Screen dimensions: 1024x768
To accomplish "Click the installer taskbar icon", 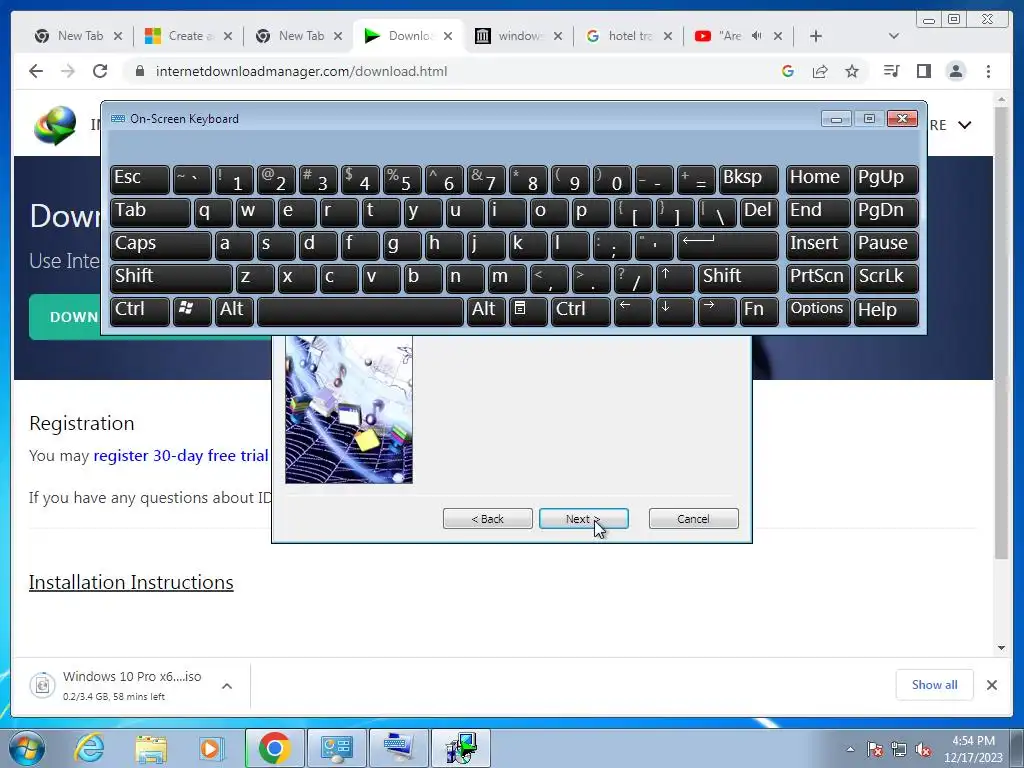I will tap(461, 748).
